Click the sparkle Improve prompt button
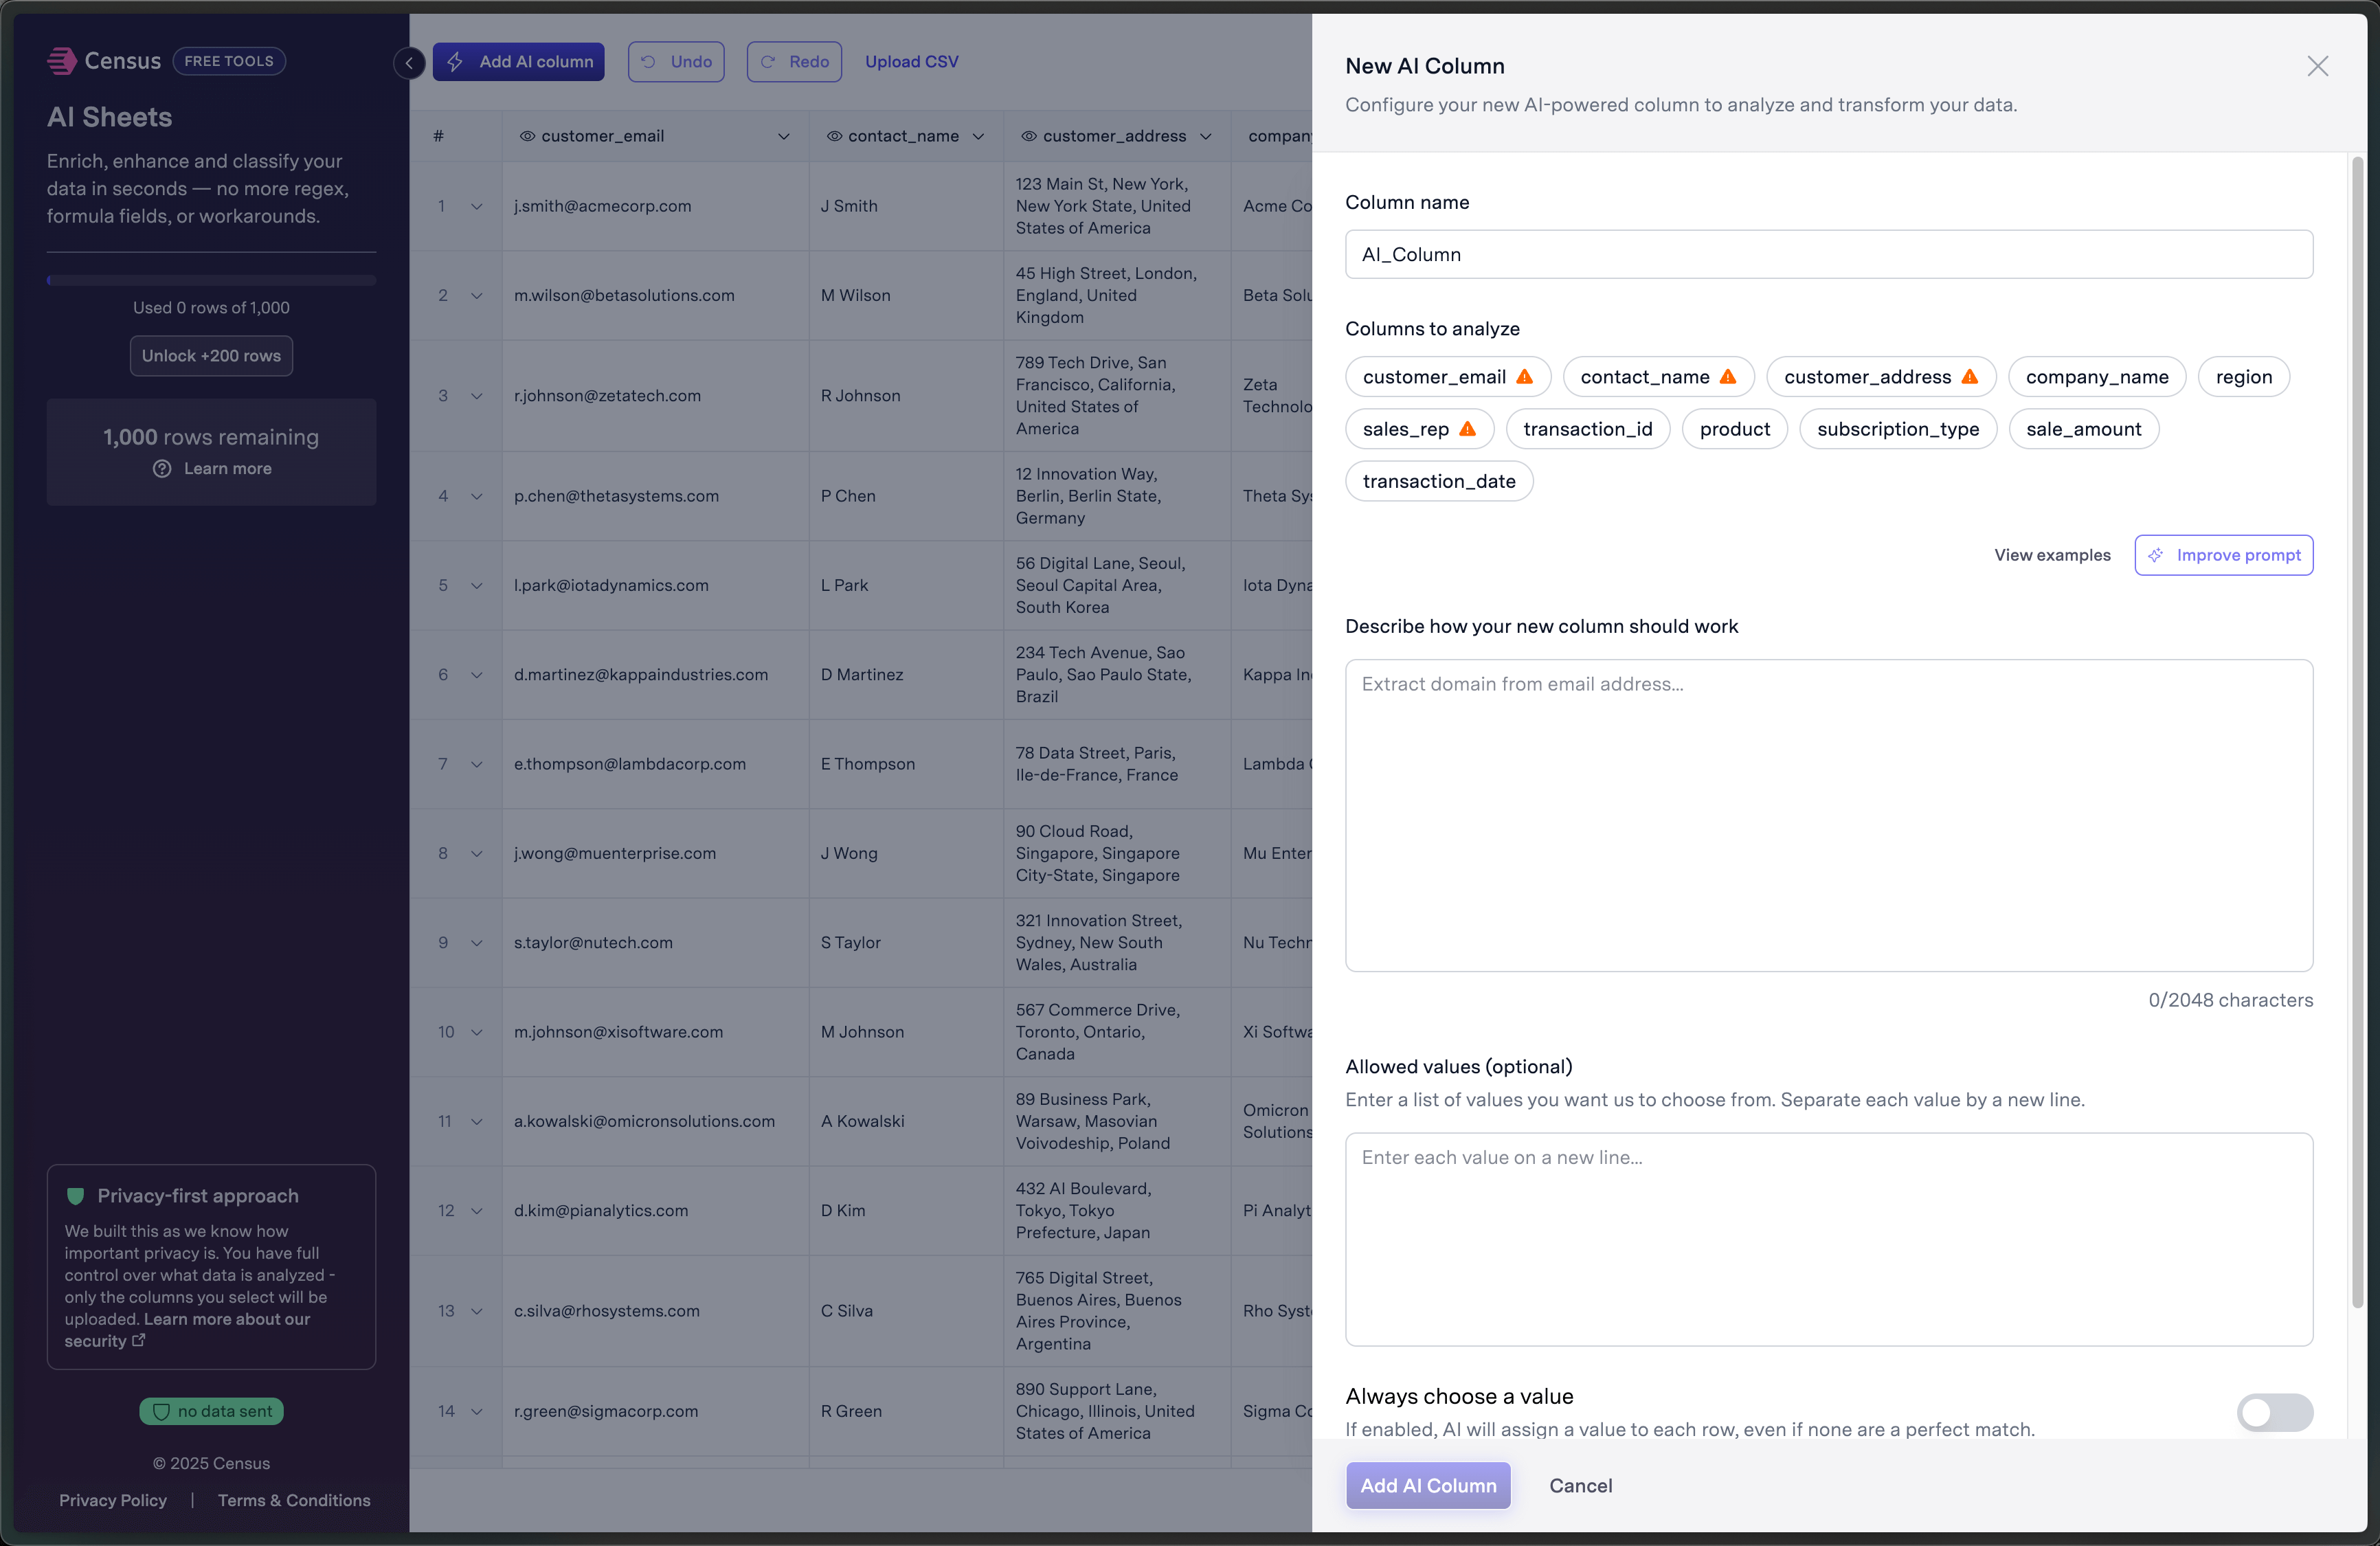This screenshot has height=1546, width=2380. click(2223, 555)
